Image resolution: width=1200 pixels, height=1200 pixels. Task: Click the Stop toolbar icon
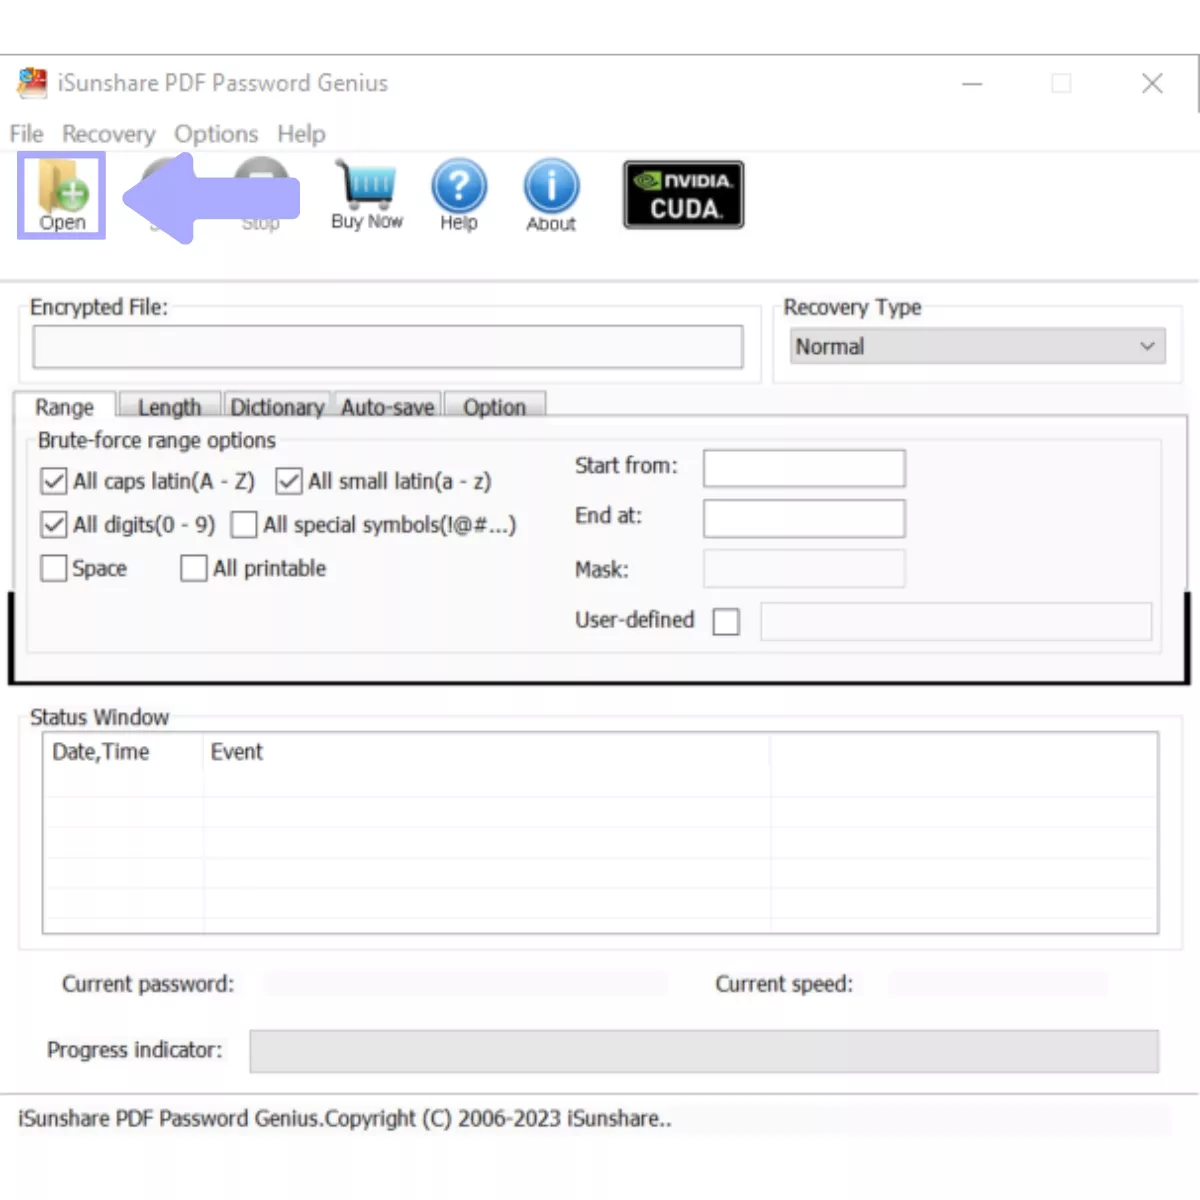click(261, 195)
